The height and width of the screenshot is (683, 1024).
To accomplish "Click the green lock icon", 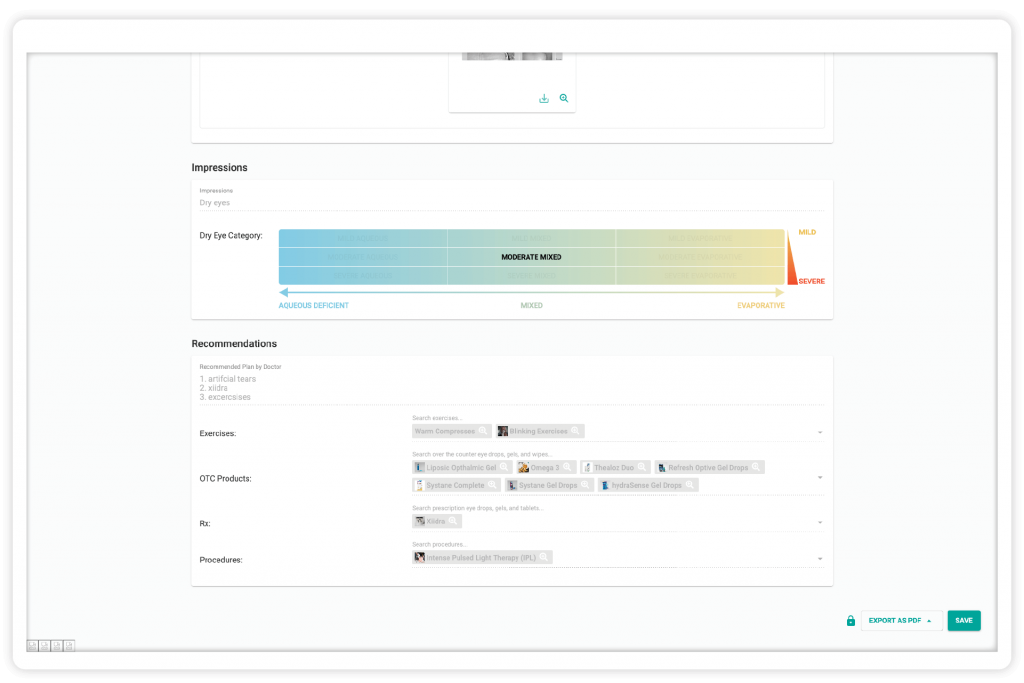I will [x=850, y=620].
